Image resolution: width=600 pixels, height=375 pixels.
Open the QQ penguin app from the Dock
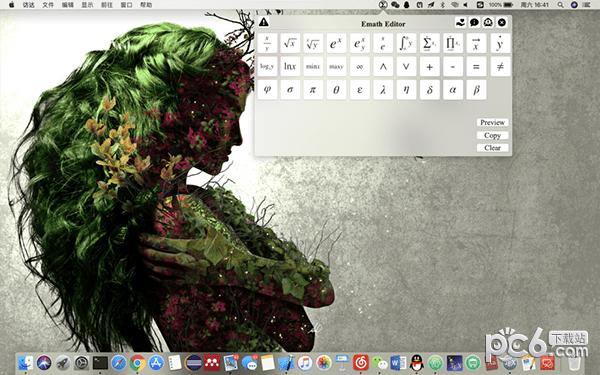(x=417, y=363)
